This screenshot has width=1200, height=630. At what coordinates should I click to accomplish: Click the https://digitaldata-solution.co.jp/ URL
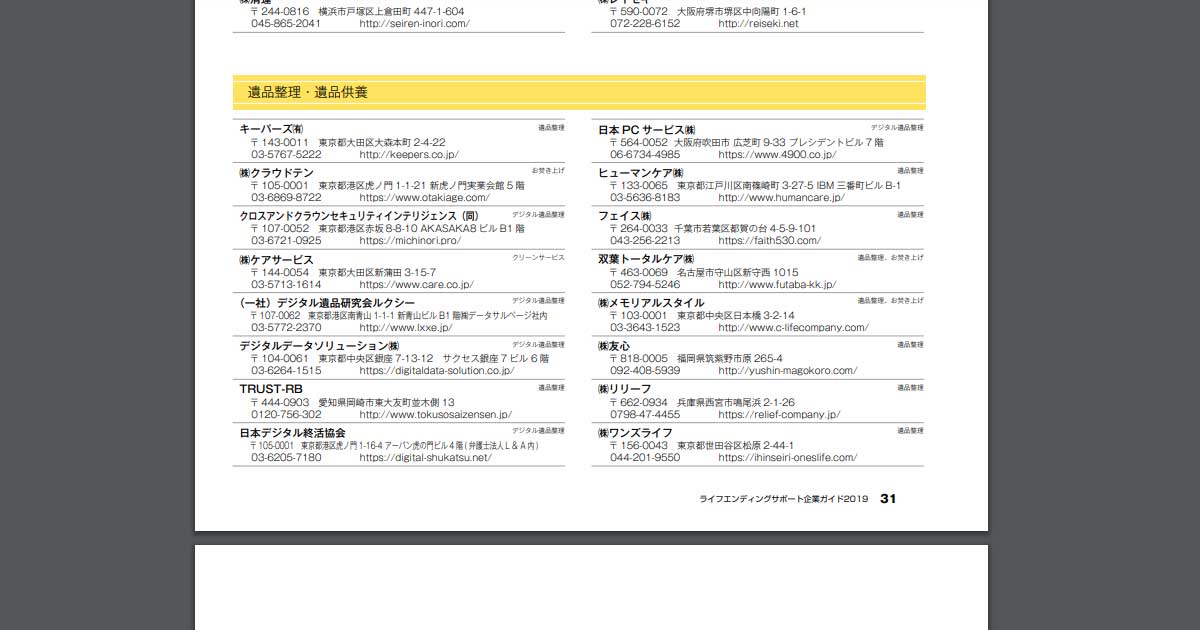tap(437, 371)
